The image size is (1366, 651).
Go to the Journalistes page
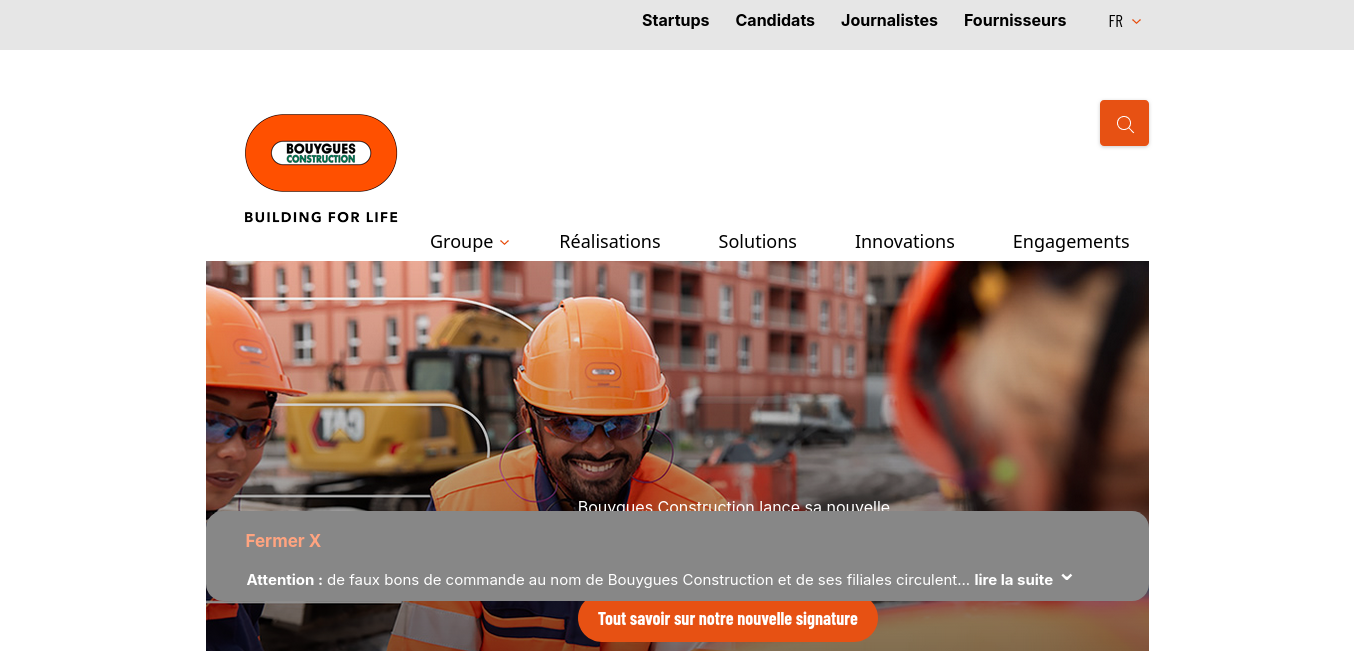[889, 20]
